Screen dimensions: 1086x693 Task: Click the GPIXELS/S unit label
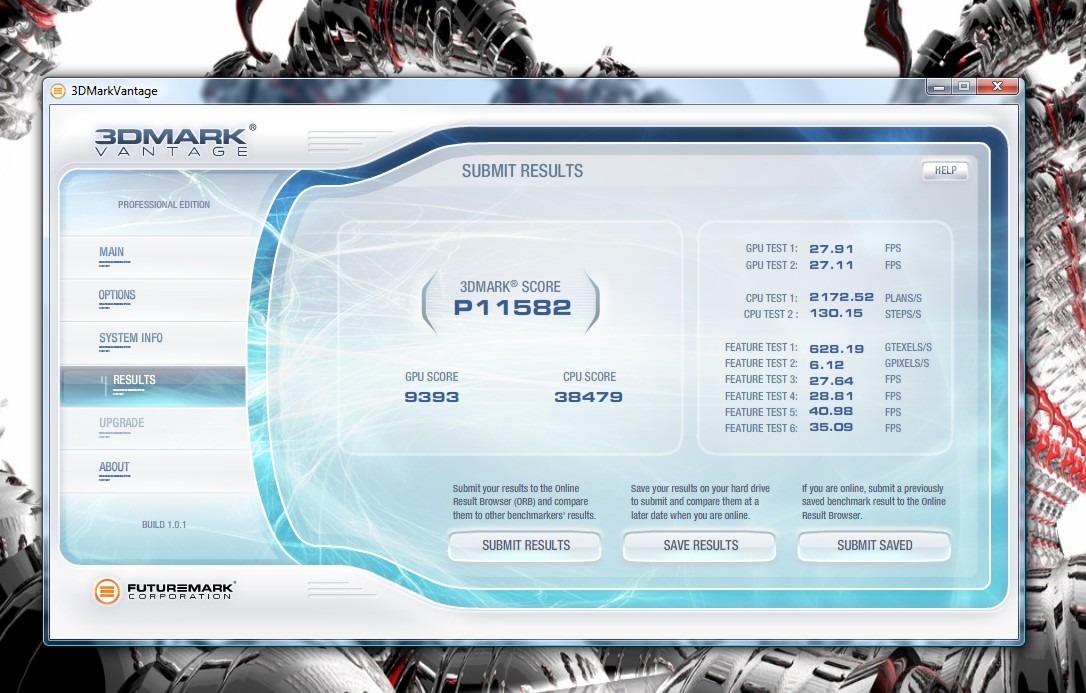907,363
